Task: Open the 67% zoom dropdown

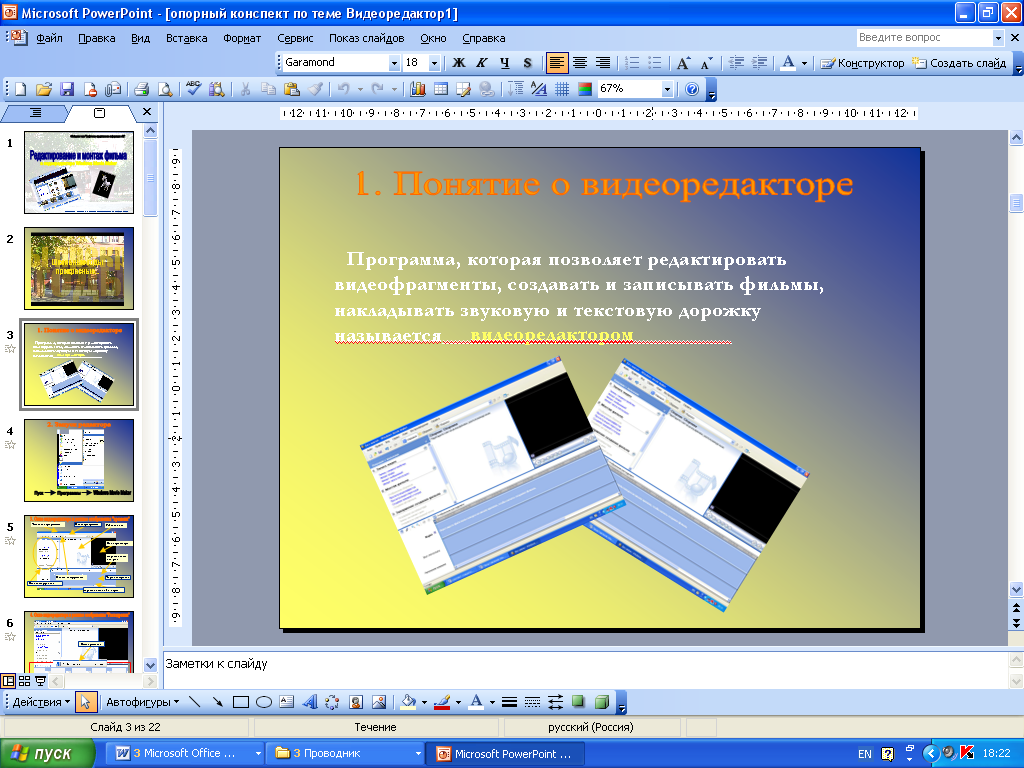Action: 667,89
